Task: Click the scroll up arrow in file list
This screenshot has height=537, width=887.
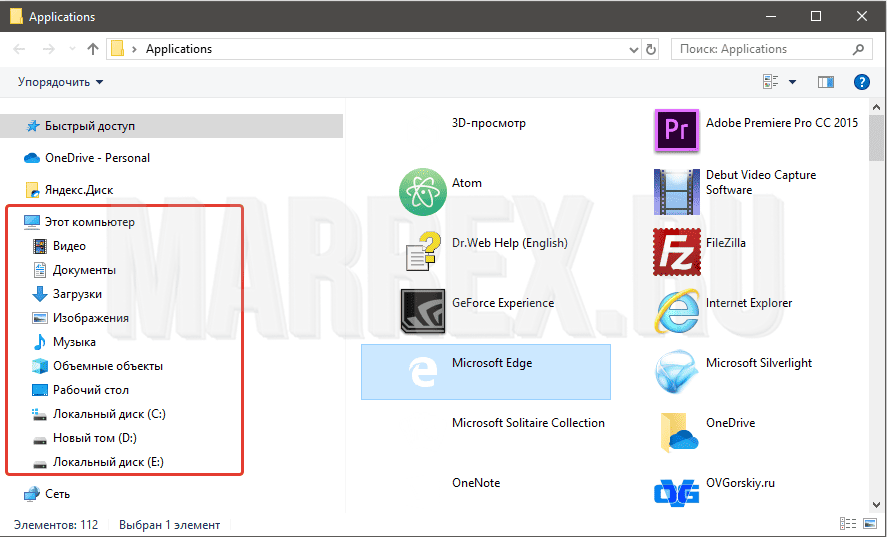Action: (x=876, y=106)
